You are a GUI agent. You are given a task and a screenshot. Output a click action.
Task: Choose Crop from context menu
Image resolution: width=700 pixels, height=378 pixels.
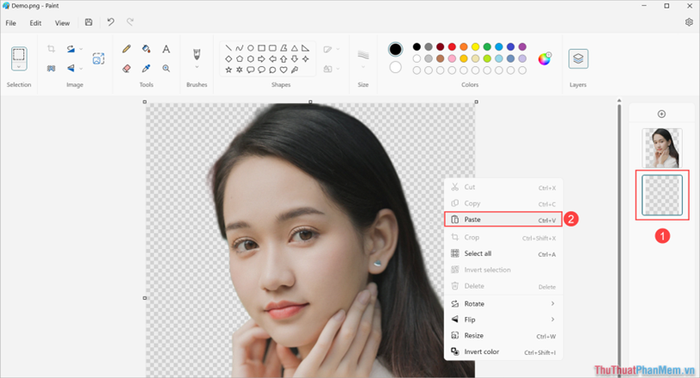[503, 237]
